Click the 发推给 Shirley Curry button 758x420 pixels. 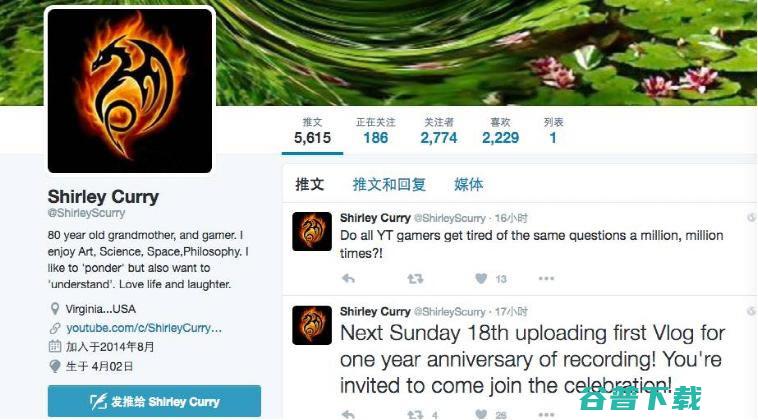click(x=154, y=401)
